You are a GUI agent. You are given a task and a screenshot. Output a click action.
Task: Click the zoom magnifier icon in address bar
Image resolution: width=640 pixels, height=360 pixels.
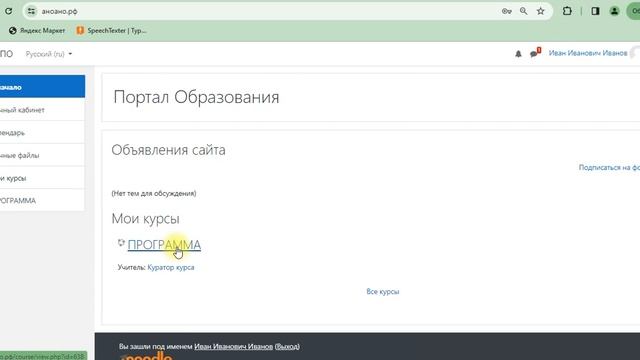pyautogui.click(x=523, y=11)
